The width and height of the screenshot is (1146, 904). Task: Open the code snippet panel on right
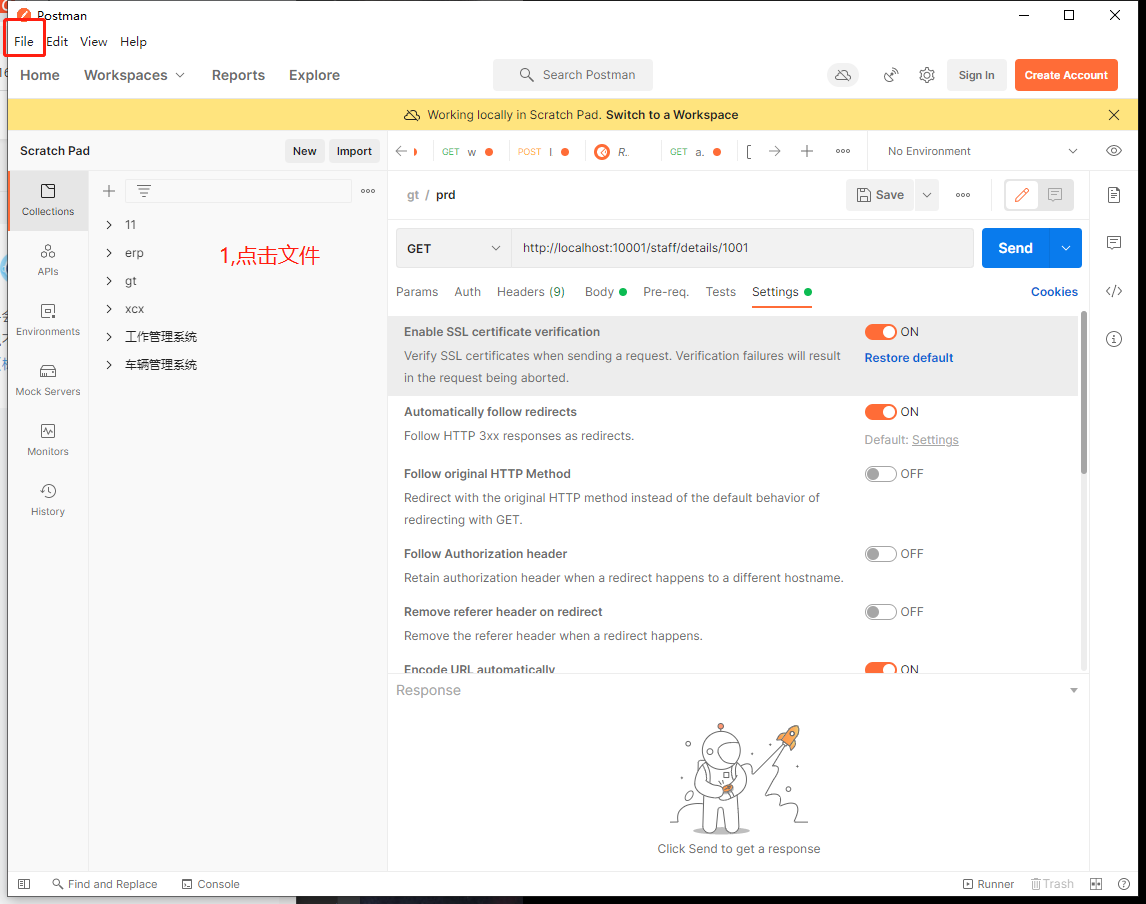(x=1114, y=291)
